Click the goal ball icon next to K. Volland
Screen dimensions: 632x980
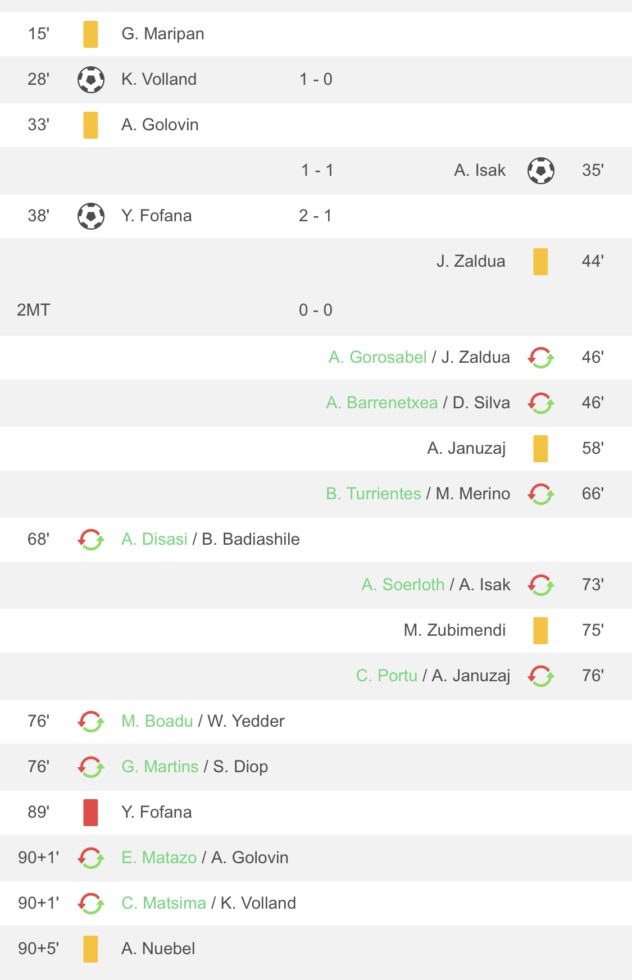[91, 79]
